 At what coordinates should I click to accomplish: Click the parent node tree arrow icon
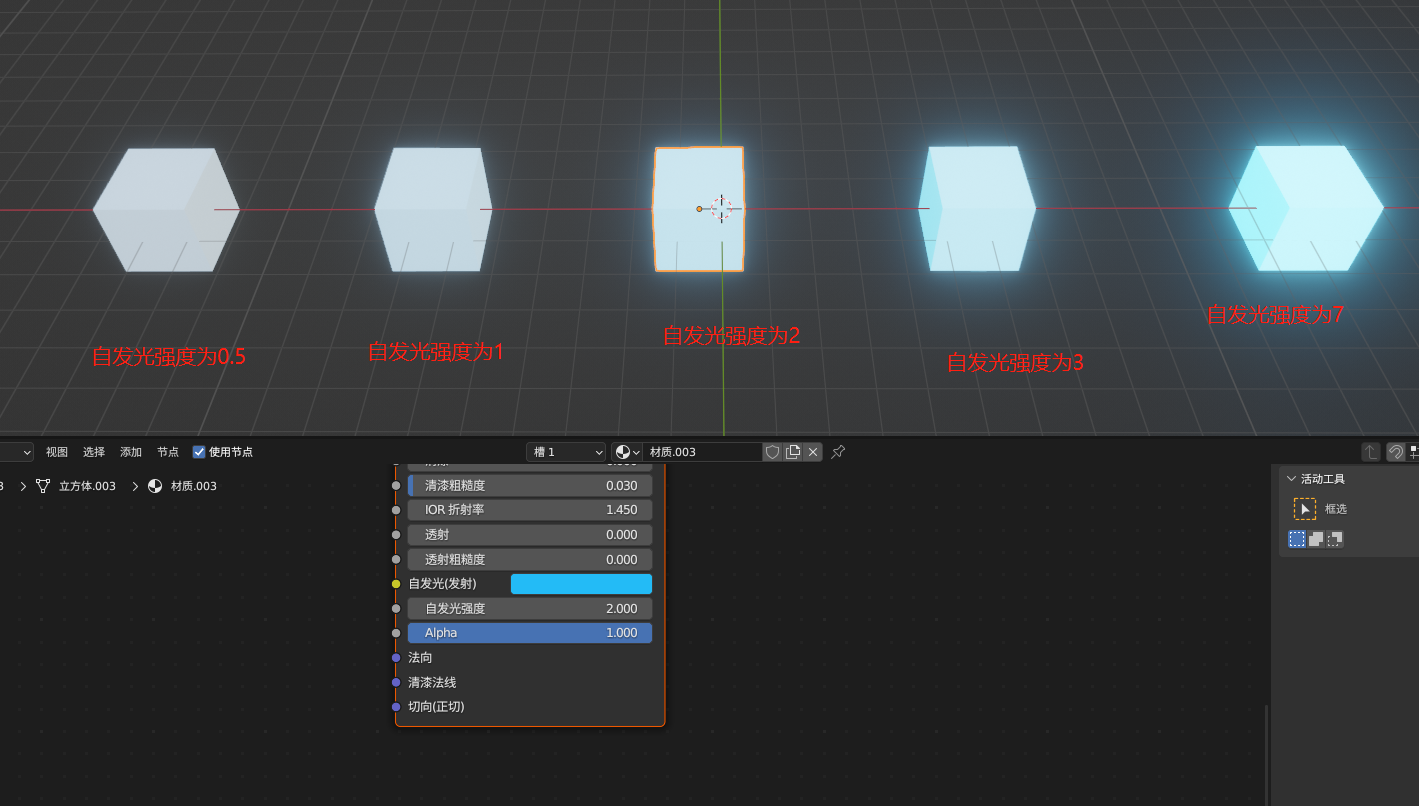pos(1371,452)
